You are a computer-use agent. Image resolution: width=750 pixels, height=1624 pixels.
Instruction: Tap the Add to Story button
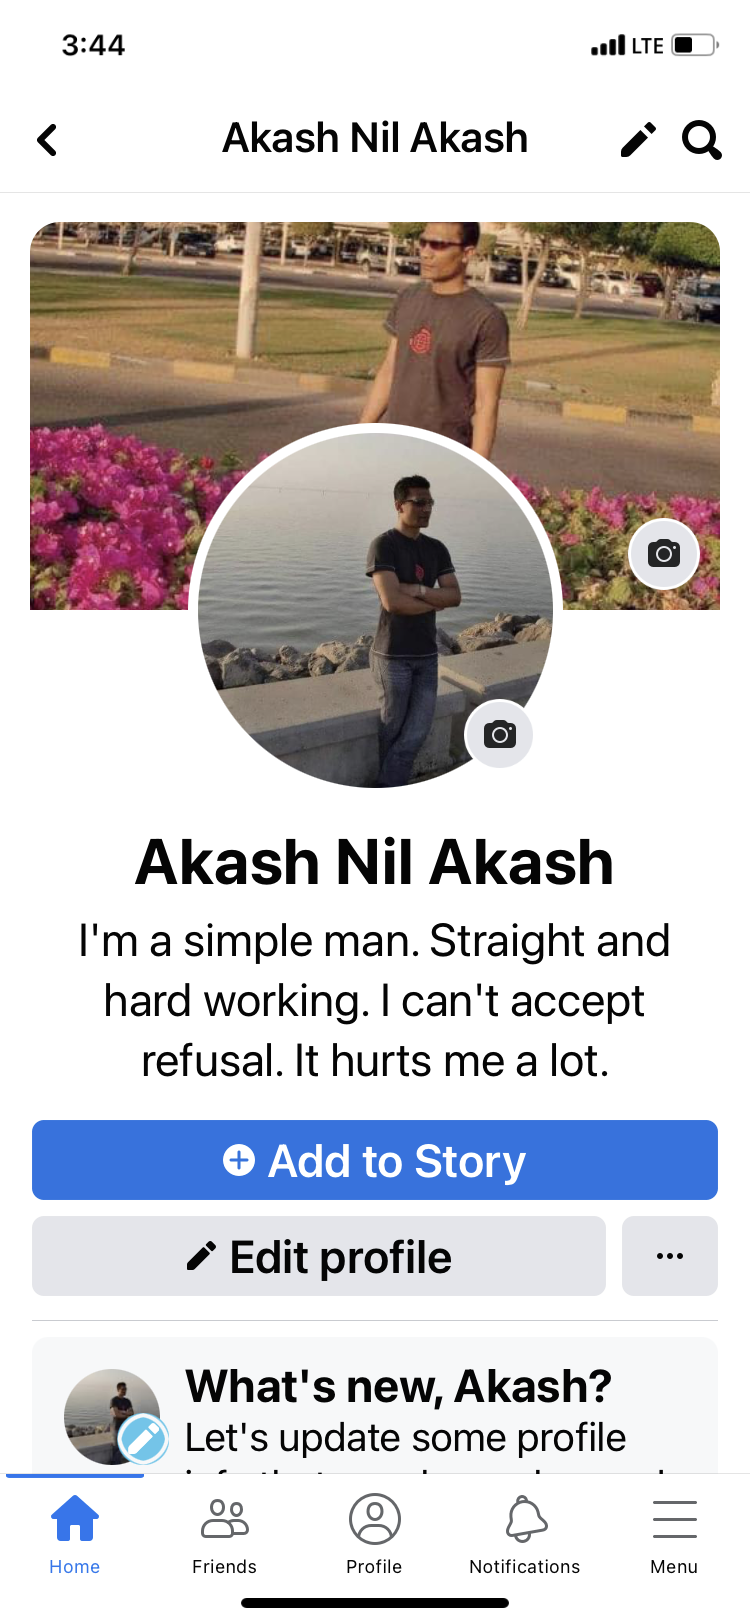click(x=375, y=1160)
